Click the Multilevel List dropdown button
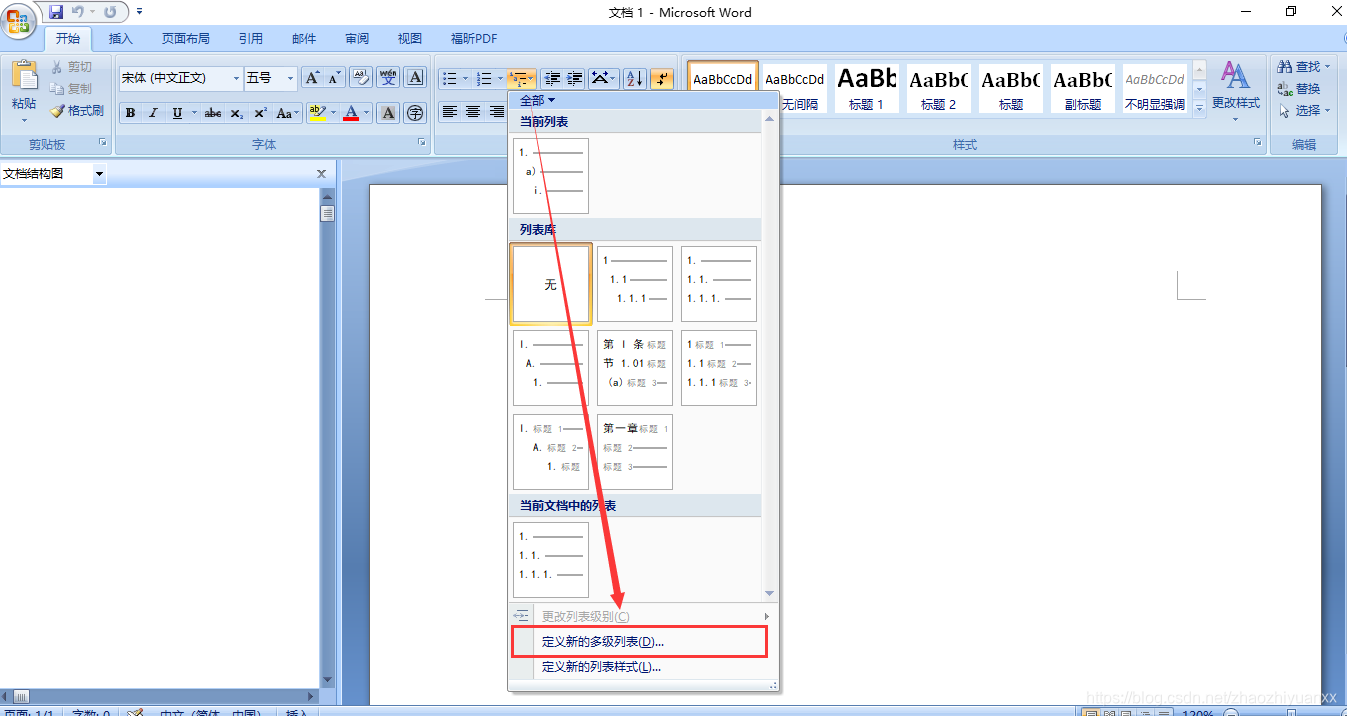Image resolution: width=1347 pixels, height=716 pixels. click(522, 78)
